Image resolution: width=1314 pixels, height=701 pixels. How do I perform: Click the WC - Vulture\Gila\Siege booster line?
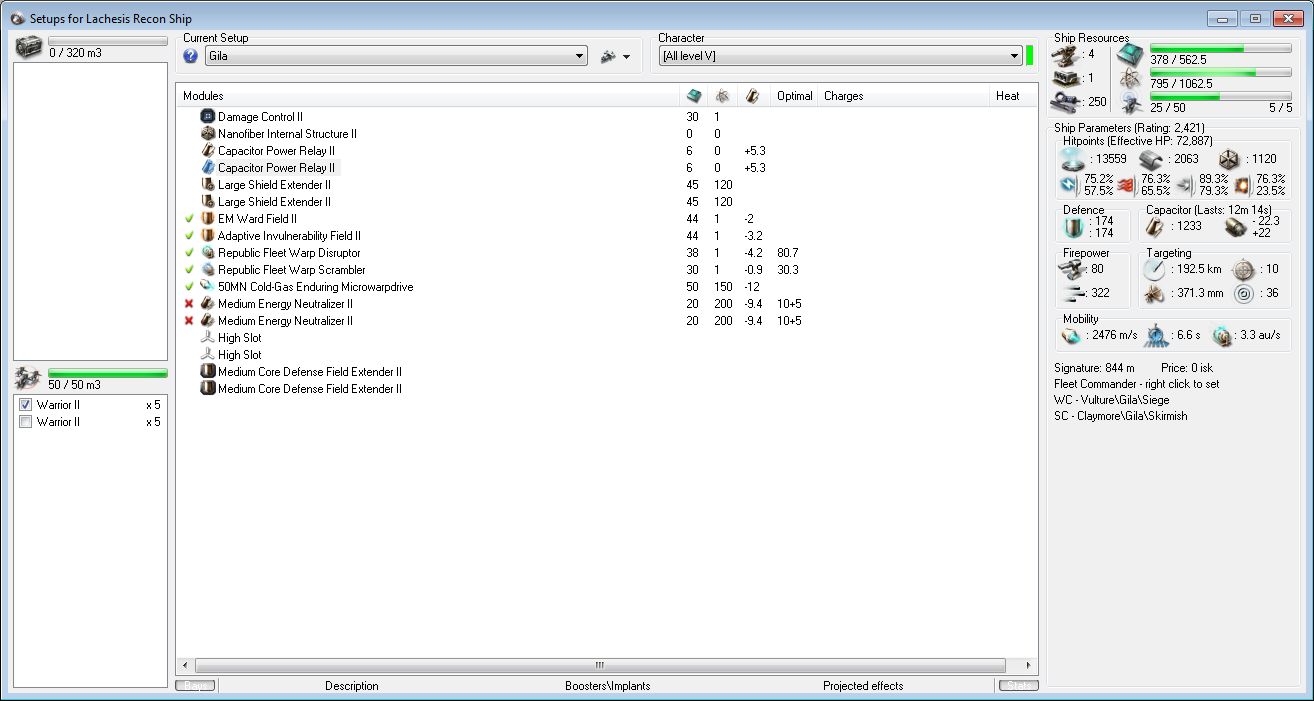click(1114, 400)
